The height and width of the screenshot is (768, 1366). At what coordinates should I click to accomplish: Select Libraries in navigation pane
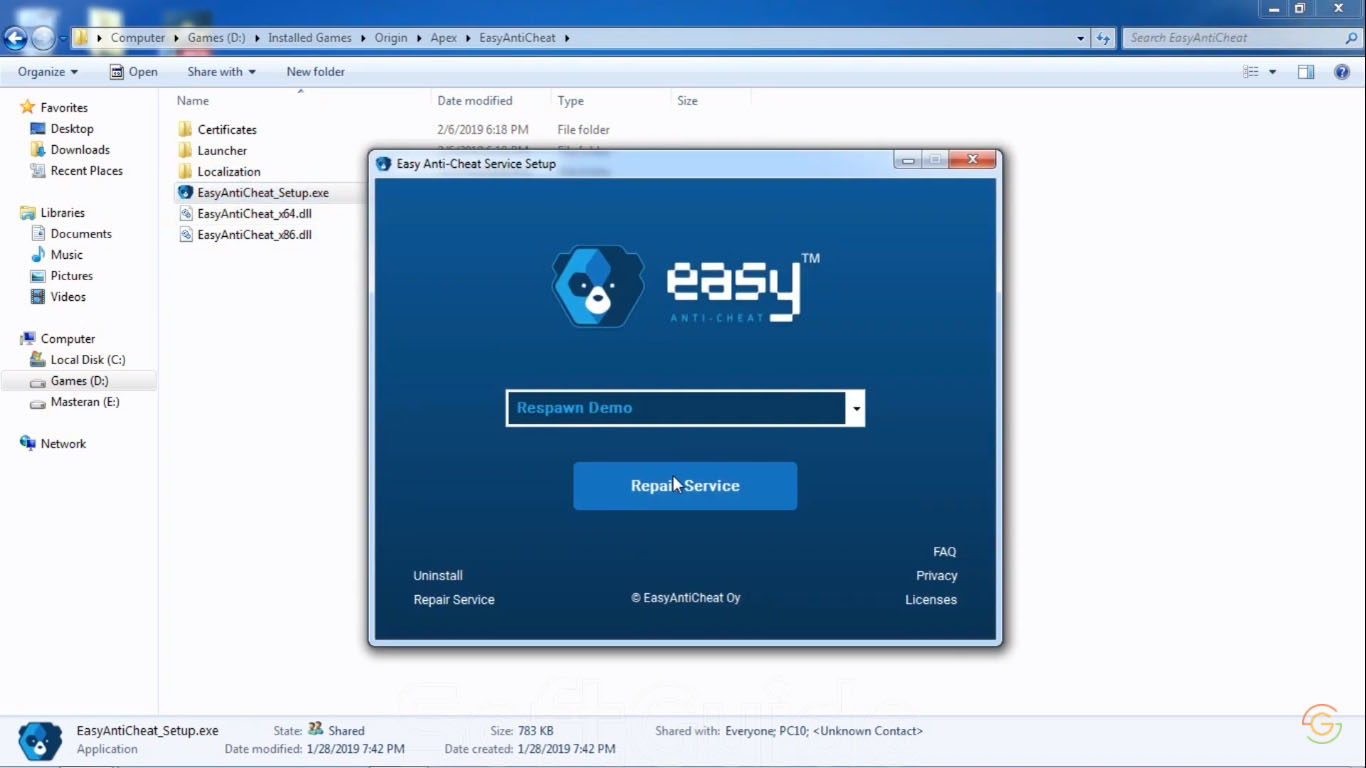(x=62, y=213)
